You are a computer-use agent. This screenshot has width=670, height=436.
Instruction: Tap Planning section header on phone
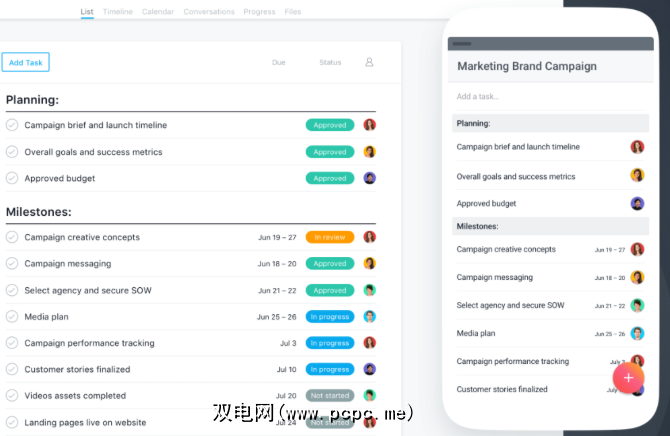[x=550, y=123]
